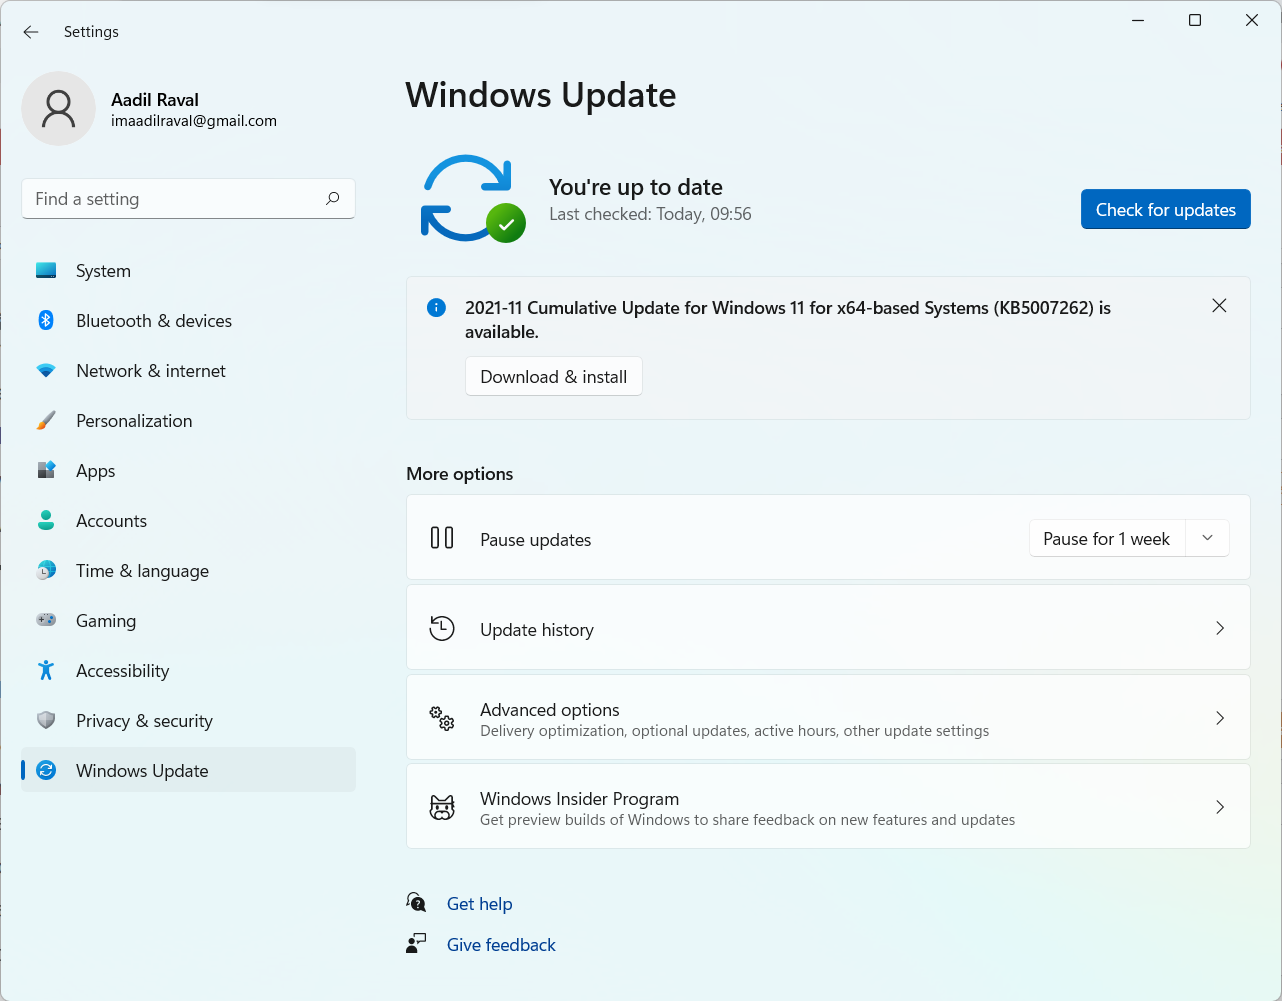Image resolution: width=1282 pixels, height=1001 pixels.
Task: Click the Privacy & security shield icon
Action: 46,720
